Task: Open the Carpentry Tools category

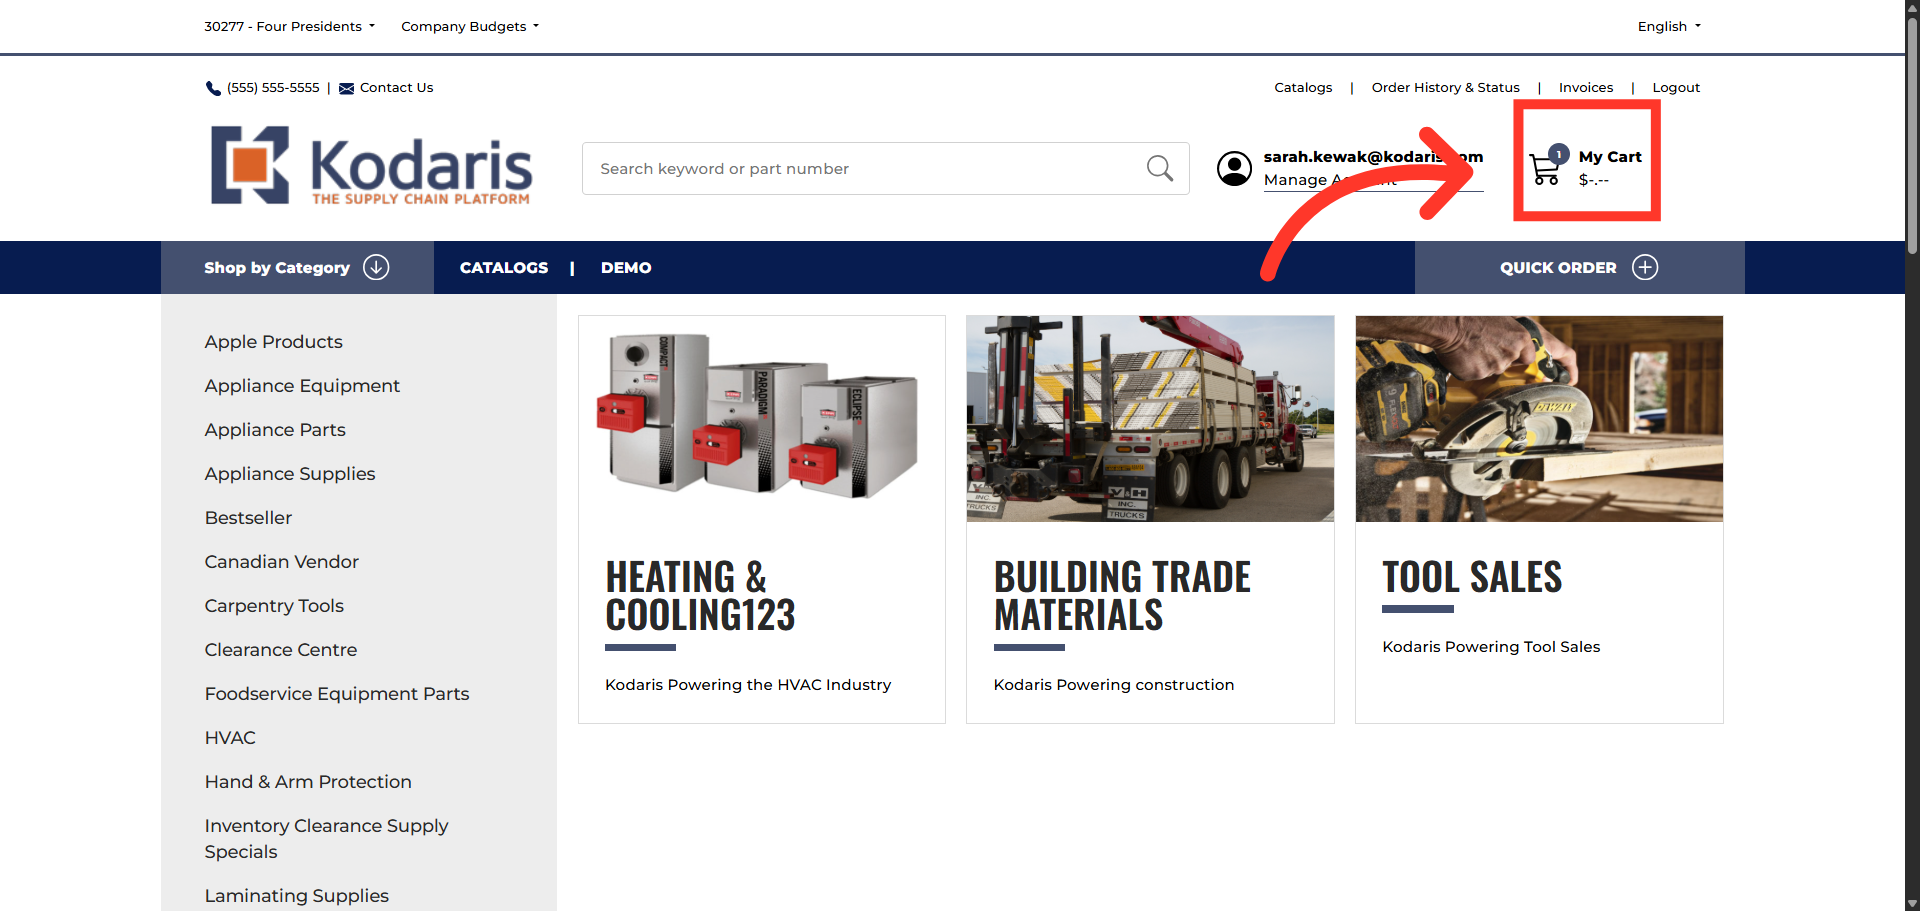Action: [274, 605]
